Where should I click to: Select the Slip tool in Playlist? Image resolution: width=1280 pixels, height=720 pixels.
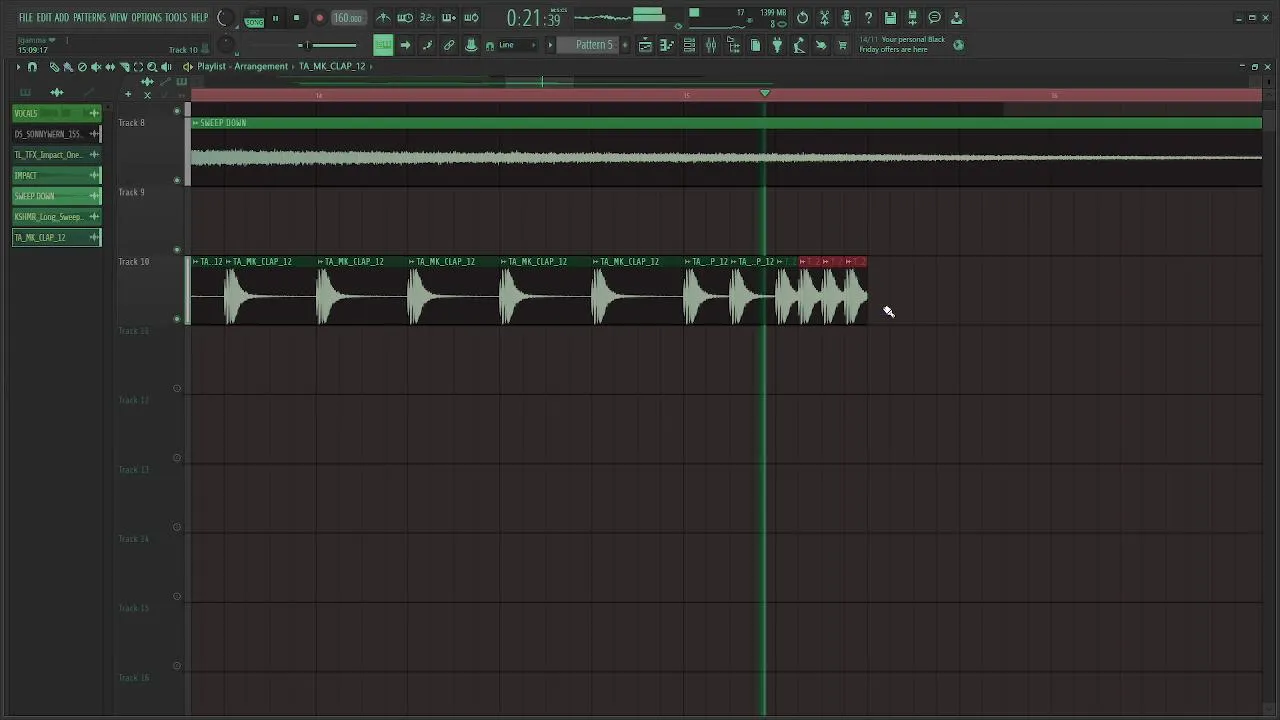tap(110, 67)
